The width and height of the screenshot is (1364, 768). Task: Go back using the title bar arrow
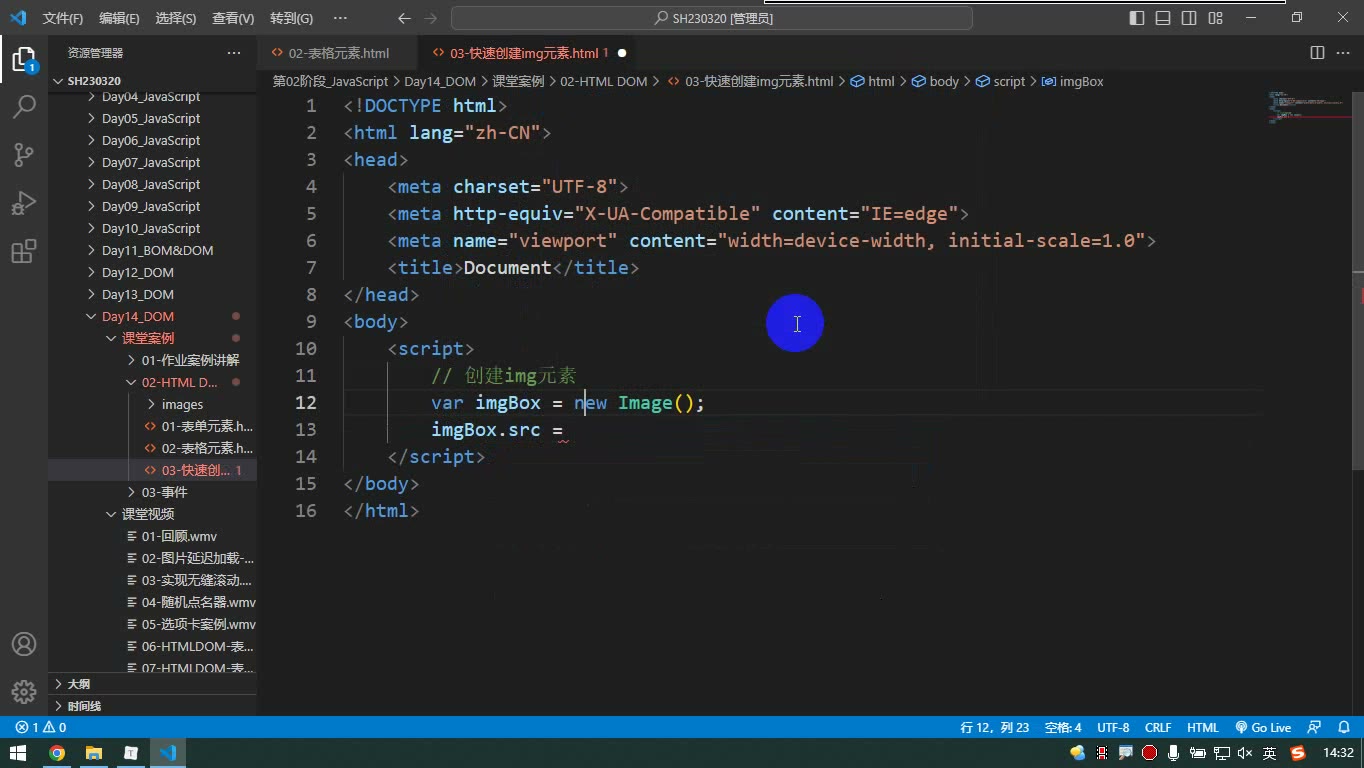coord(404,18)
